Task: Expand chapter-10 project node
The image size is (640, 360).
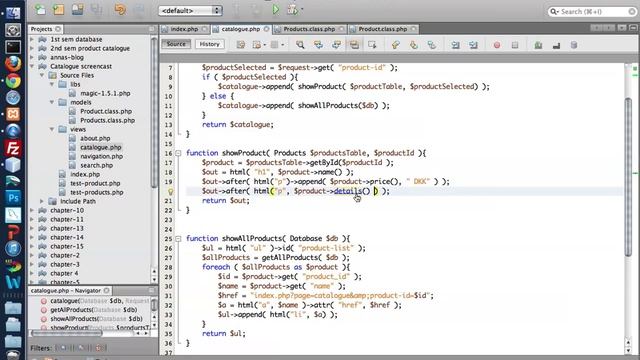Action: pyautogui.click(x=32, y=210)
